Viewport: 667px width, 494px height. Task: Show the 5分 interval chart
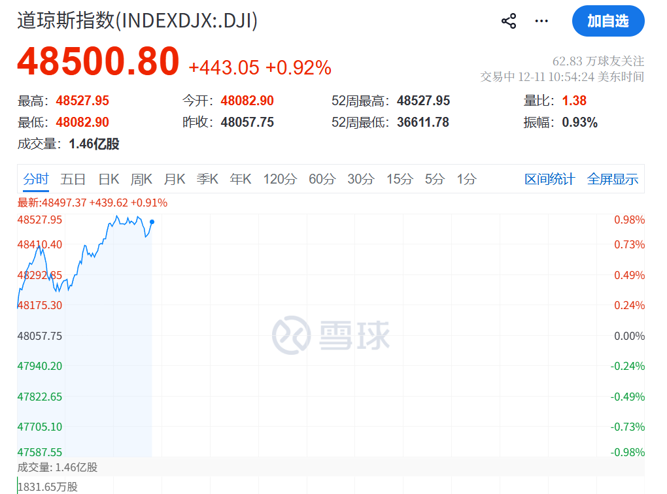(x=434, y=179)
